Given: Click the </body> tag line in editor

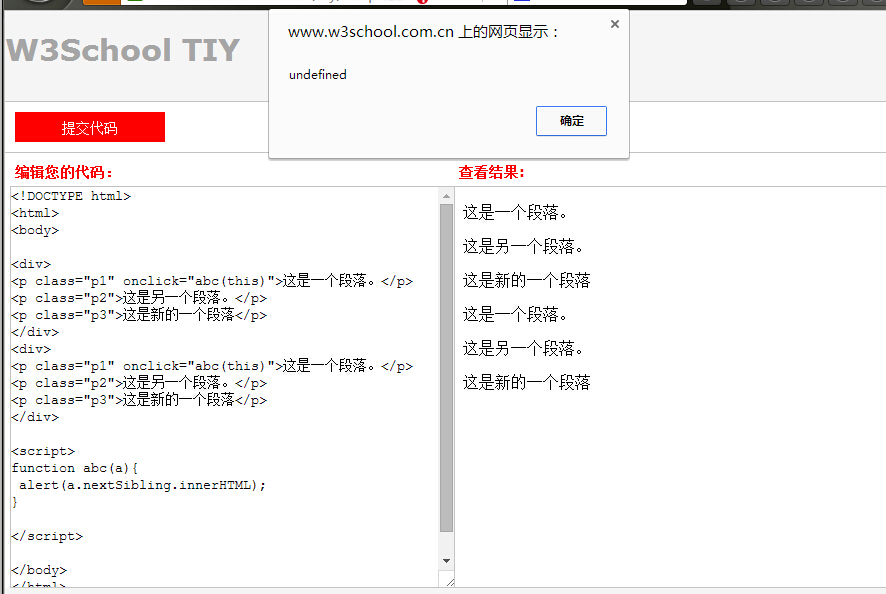Looking at the screenshot, I should click(x=39, y=570).
